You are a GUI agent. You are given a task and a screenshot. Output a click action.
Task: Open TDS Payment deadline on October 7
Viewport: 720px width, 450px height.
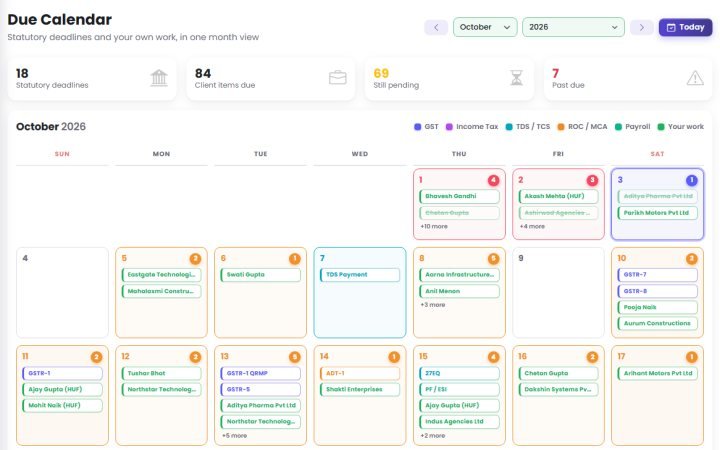360,275
